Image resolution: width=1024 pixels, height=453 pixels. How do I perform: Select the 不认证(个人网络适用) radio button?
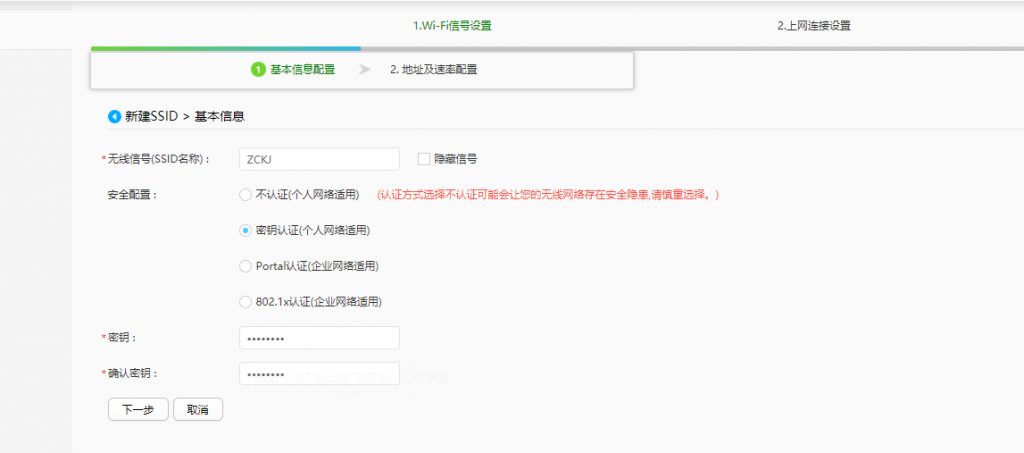coord(246,194)
